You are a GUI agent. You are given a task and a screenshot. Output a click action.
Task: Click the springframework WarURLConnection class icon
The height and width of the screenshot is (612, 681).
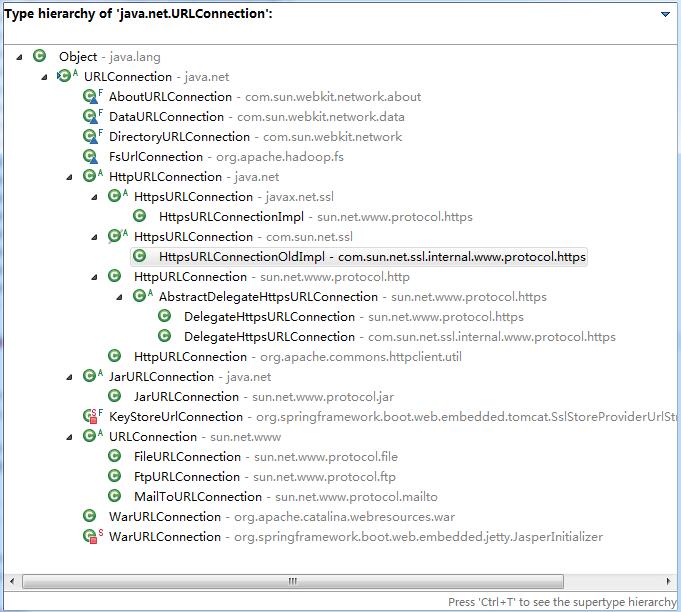coord(91,537)
